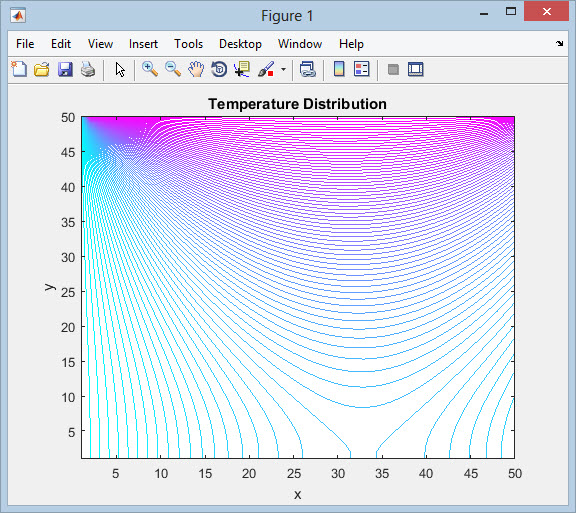Screen dimensions: 576x513
Task: Click the Hide Plot Tools icon
Action: point(393,69)
